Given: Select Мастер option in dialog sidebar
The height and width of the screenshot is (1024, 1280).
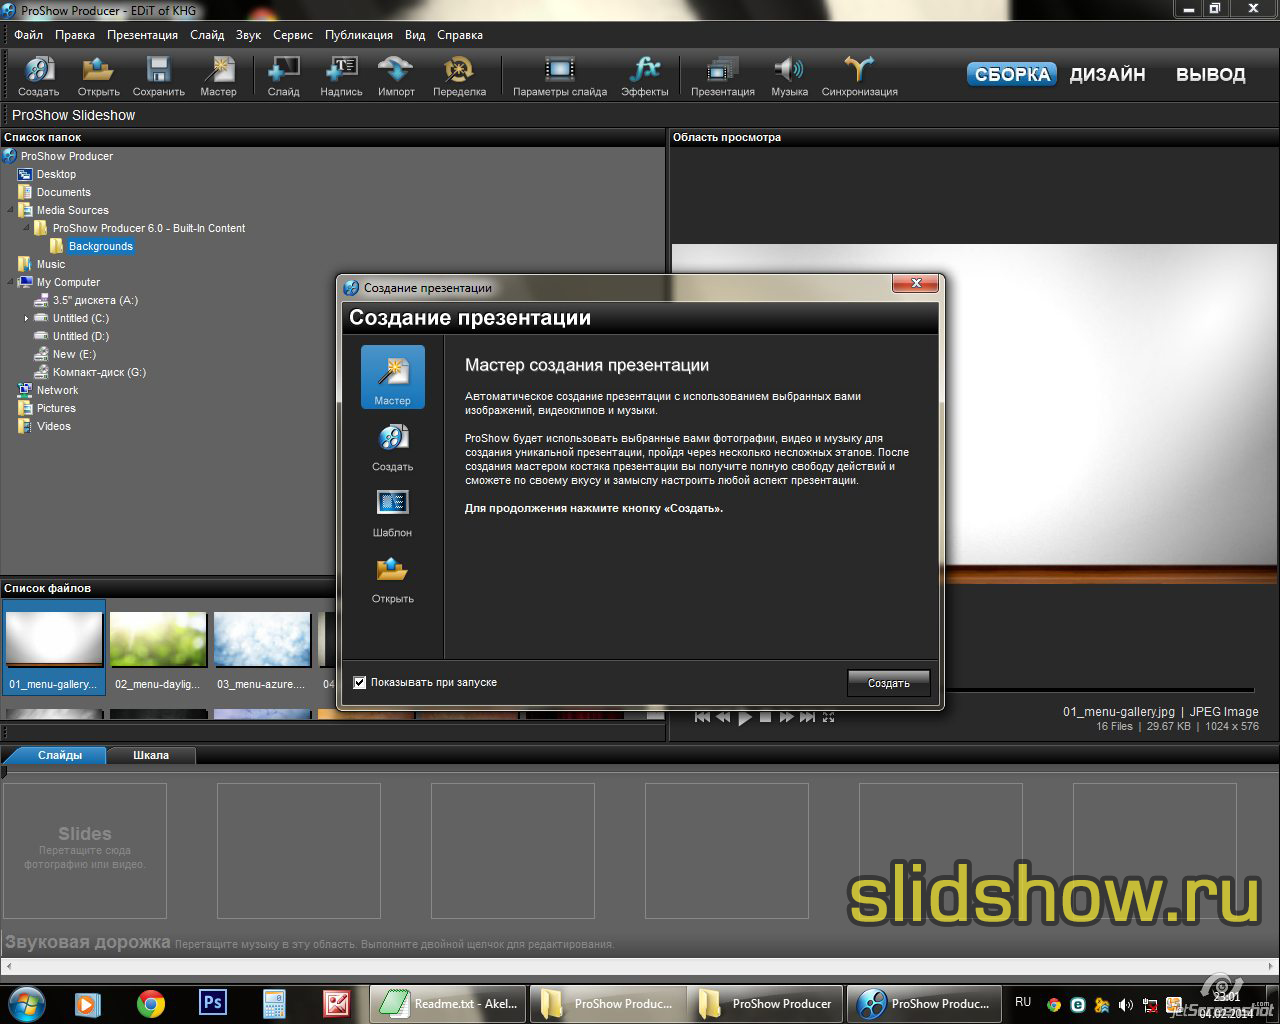Looking at the screenshot, I should point(392,377).
